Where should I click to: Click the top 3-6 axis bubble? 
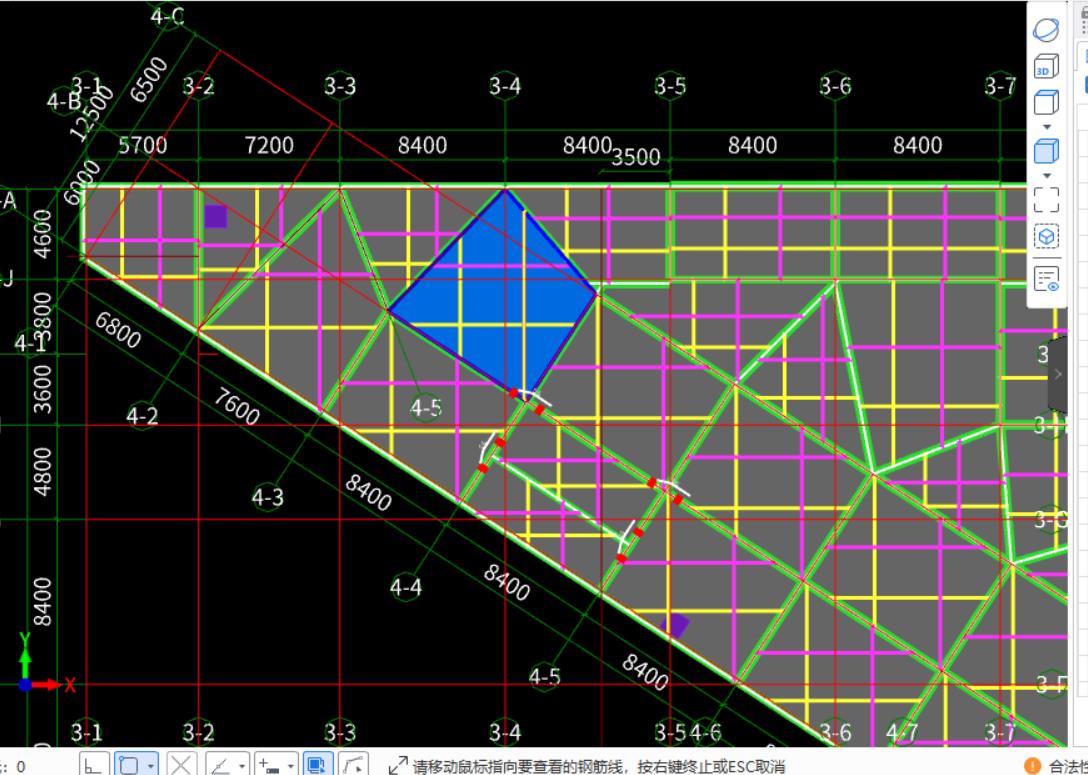(835, 85)
